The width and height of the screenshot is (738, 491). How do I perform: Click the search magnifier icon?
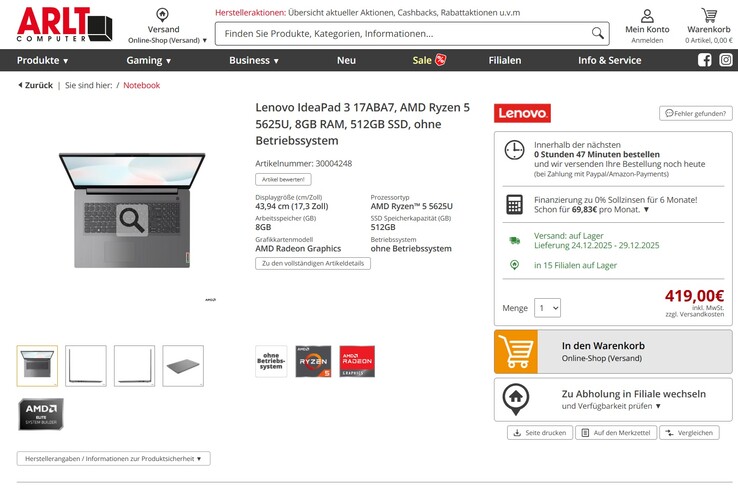pyautogui.click(x=597, y=33)
